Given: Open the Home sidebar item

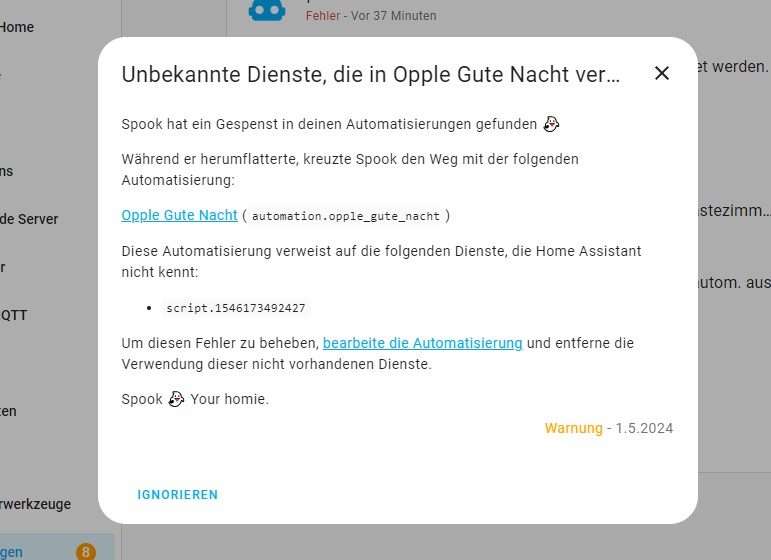Looking at the screenshot, I should point(17,27).
